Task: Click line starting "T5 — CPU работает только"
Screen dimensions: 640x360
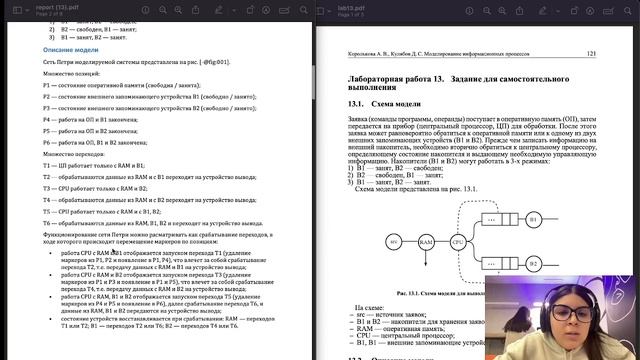Action: 102,211
